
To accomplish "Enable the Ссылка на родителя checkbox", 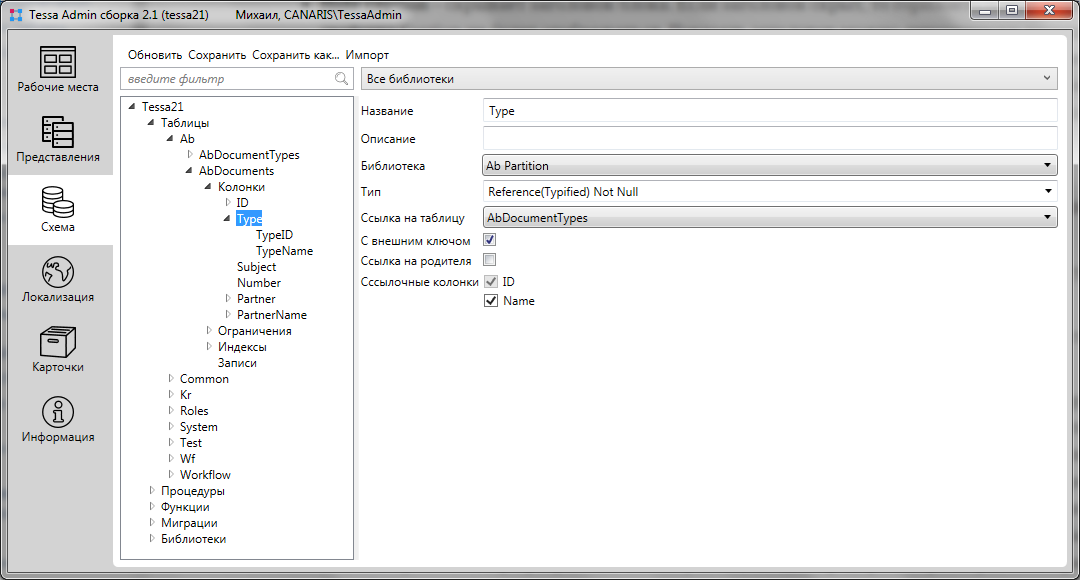I will tap(490, 260).
